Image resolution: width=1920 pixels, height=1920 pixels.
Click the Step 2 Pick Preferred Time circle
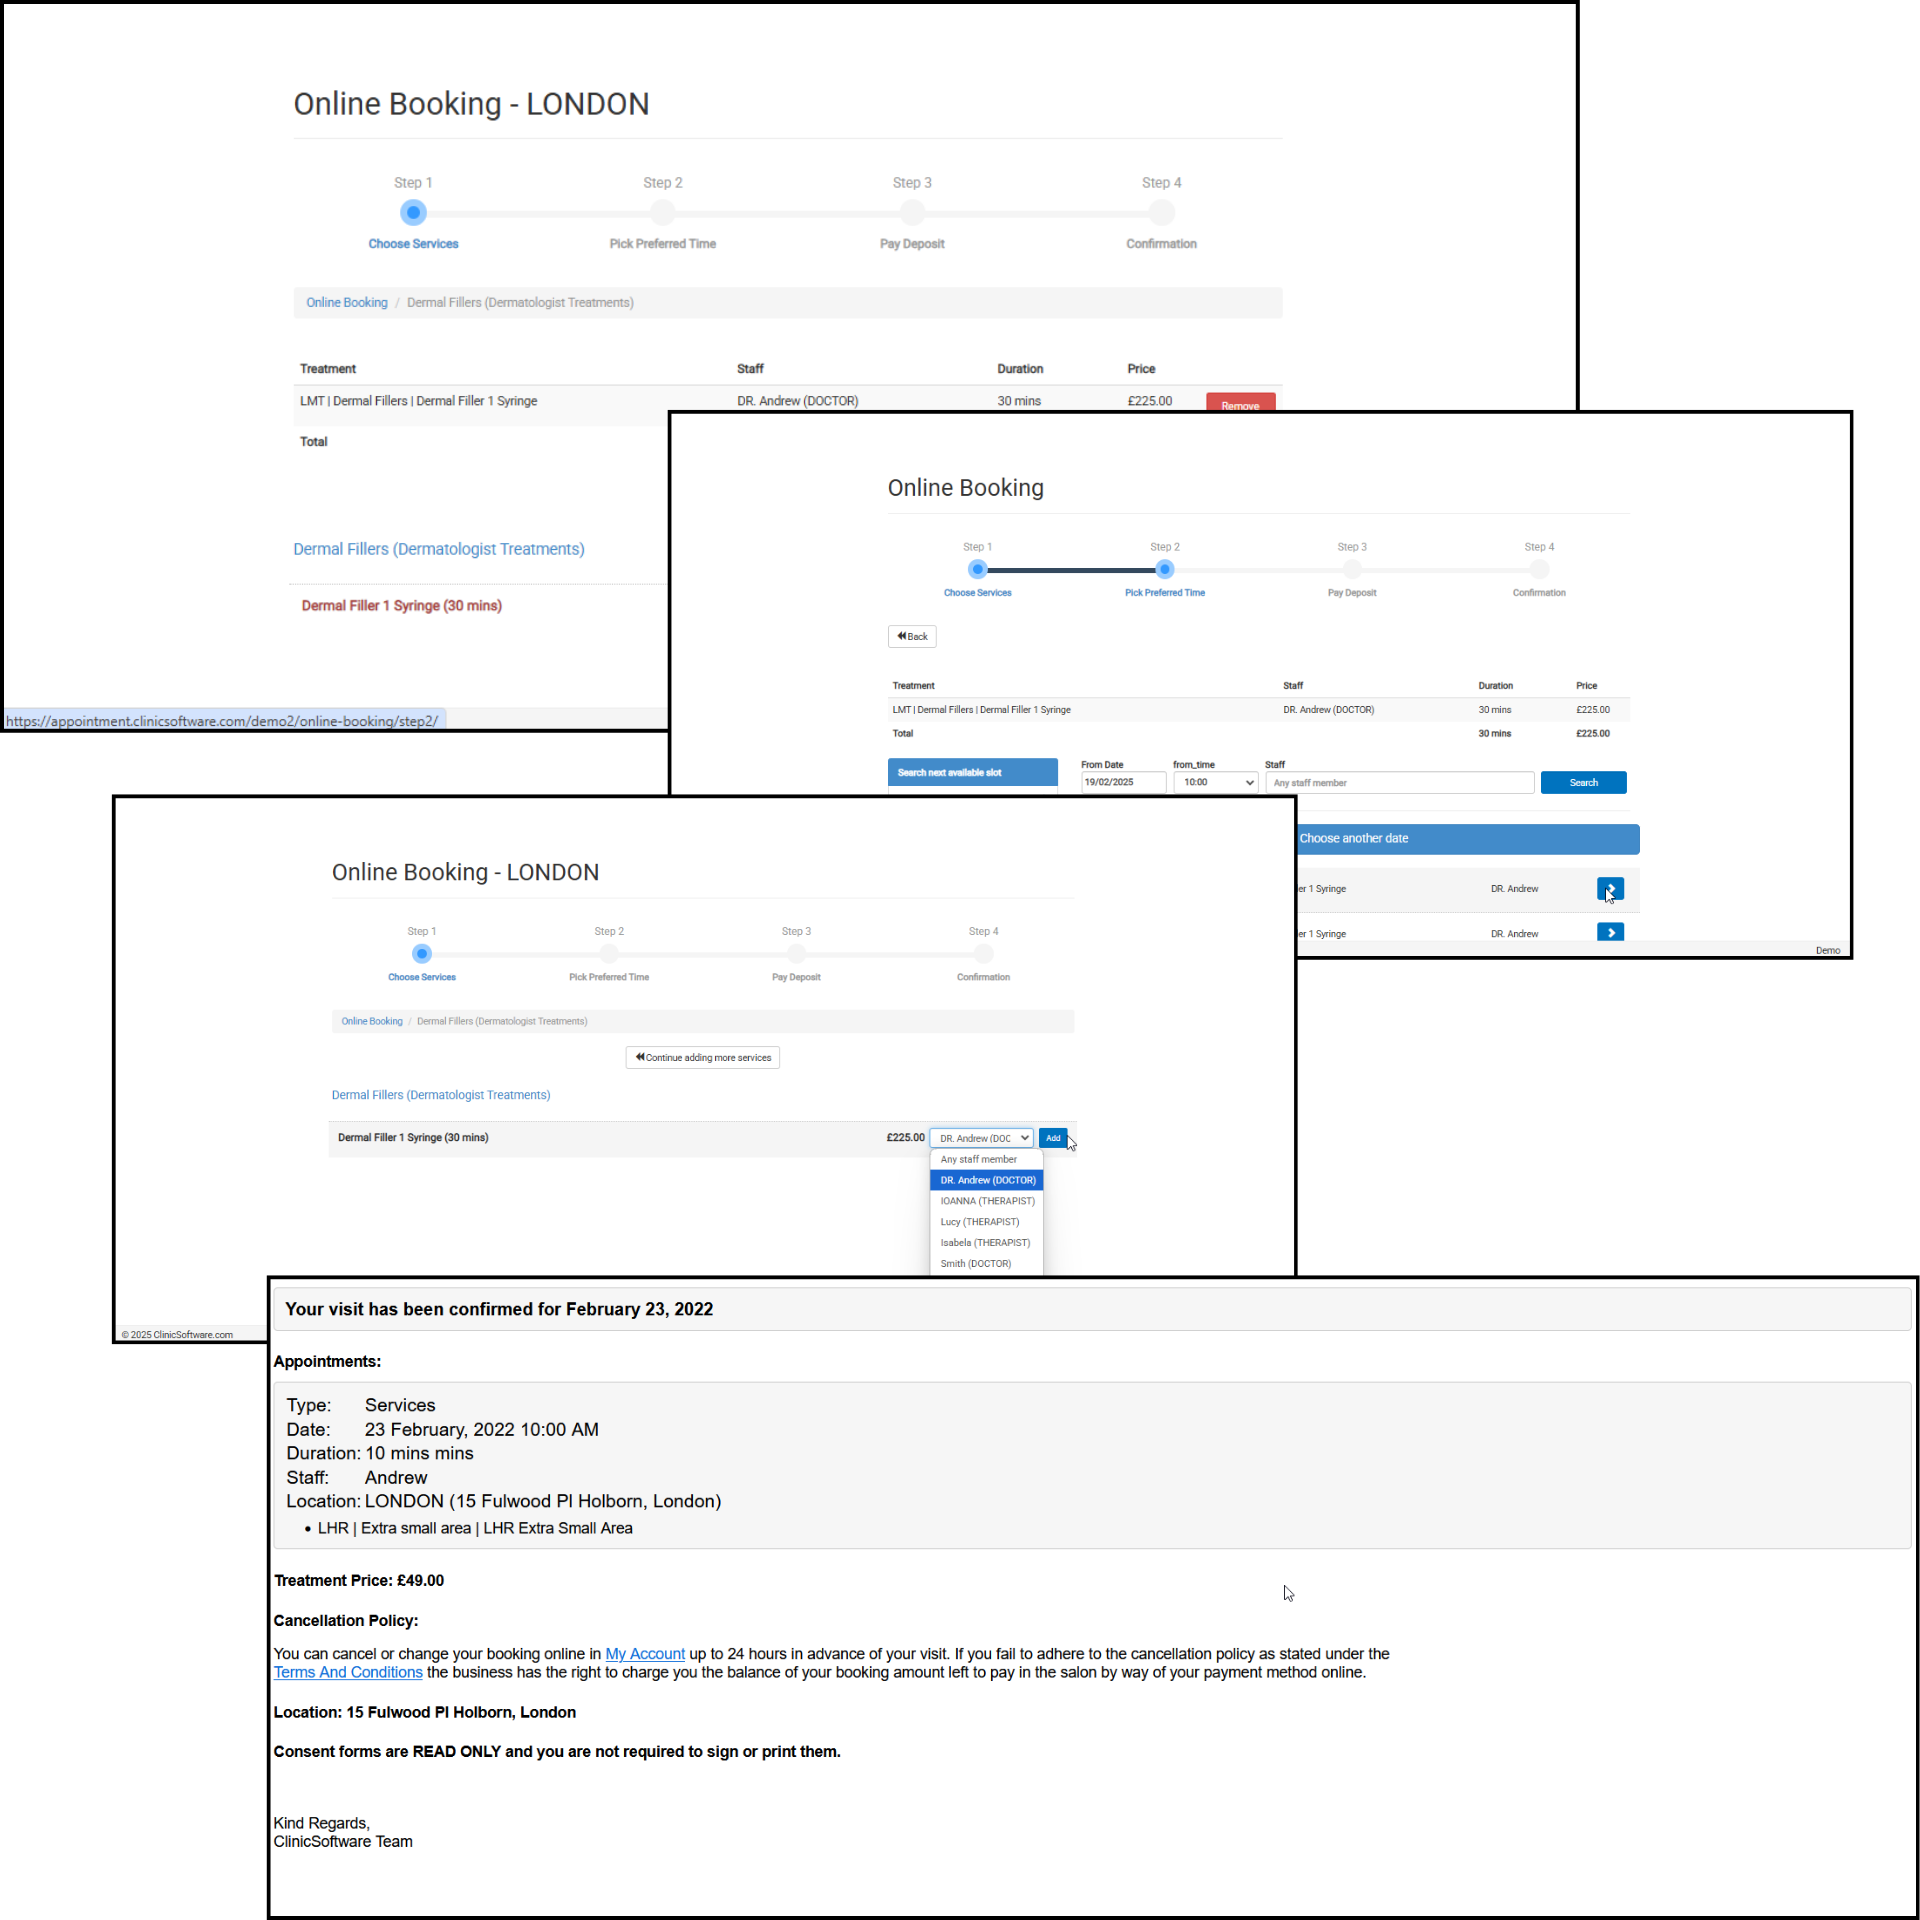(1164, 569)
